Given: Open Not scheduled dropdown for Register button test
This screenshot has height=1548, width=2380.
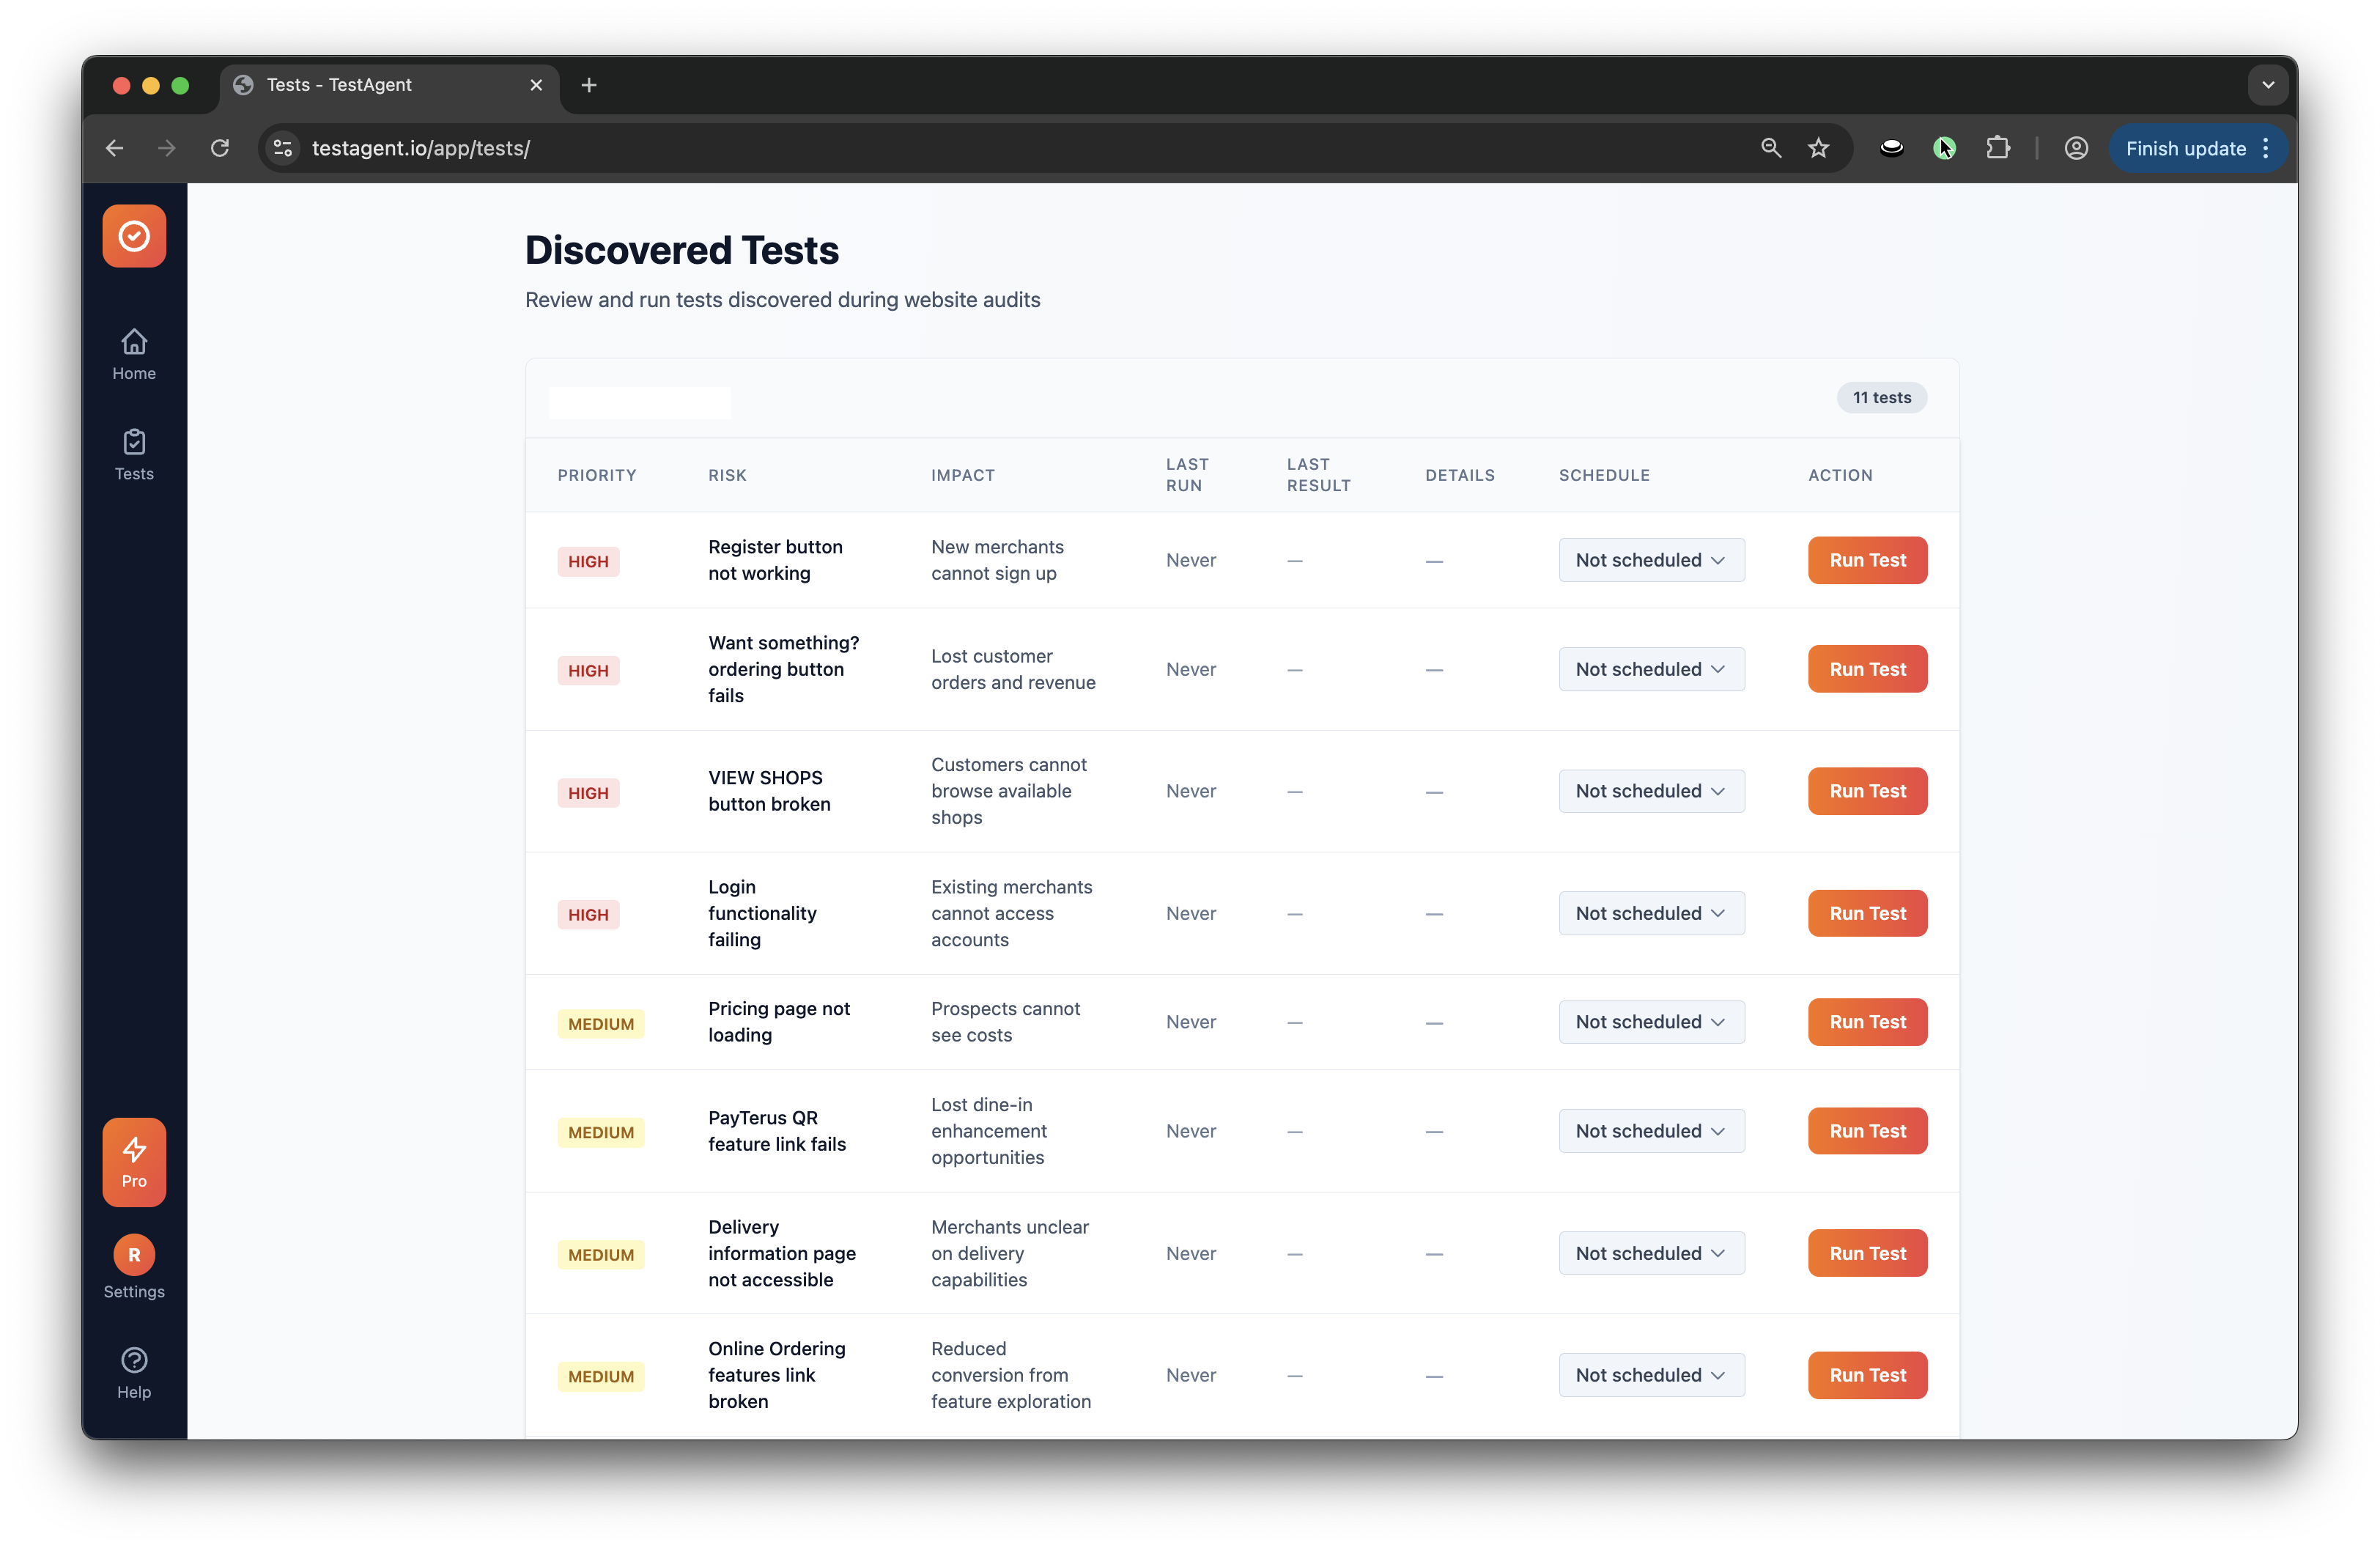Looking at the screenshot, I should [1650, 560].
